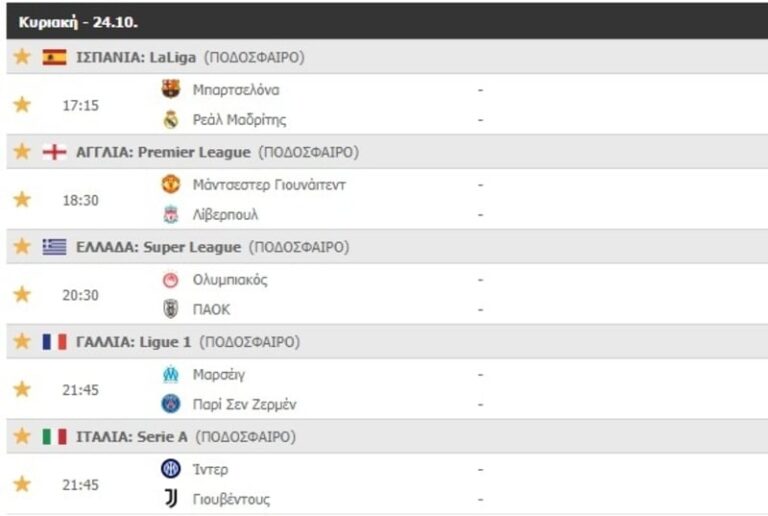768x516 pixels.
Task: Click the Μαρσέιγ team name
Action: click(219, 374)
